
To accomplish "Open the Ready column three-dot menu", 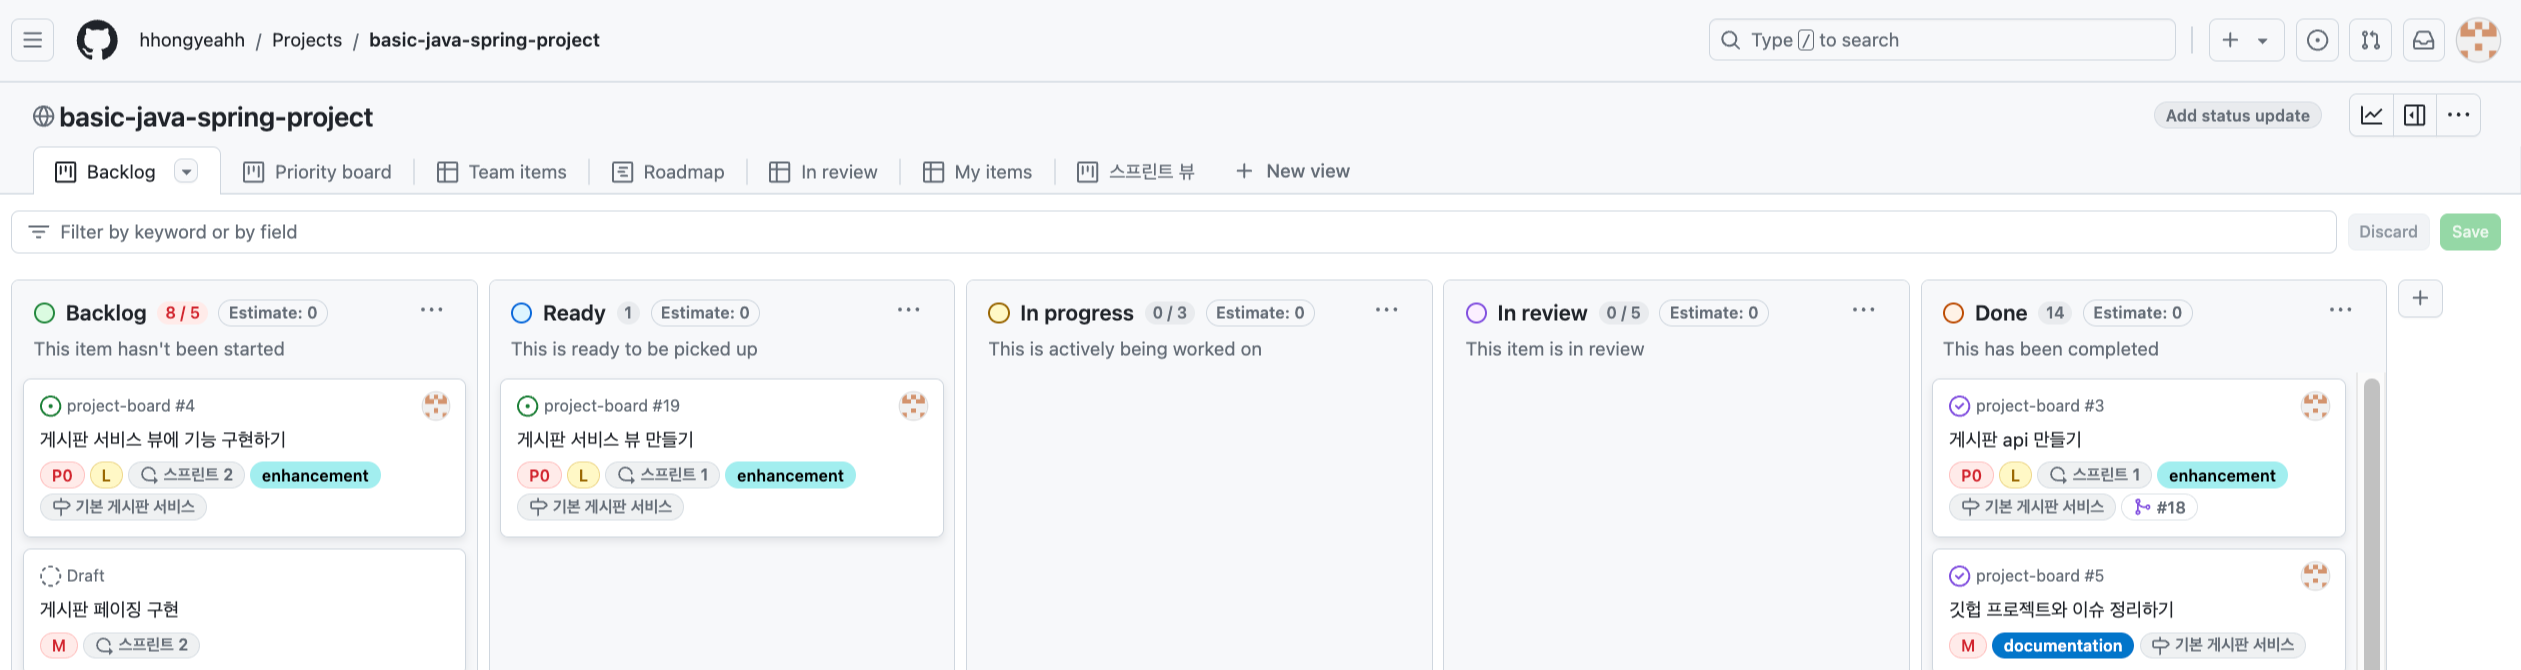I will pyautogui.click(x=908, y=310).
